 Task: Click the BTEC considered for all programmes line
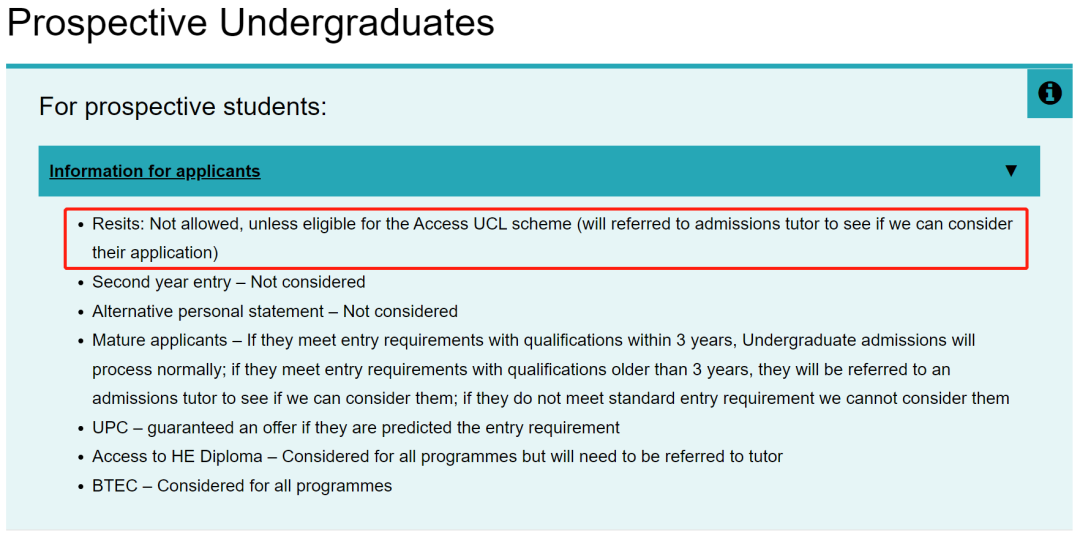(242, 486)
